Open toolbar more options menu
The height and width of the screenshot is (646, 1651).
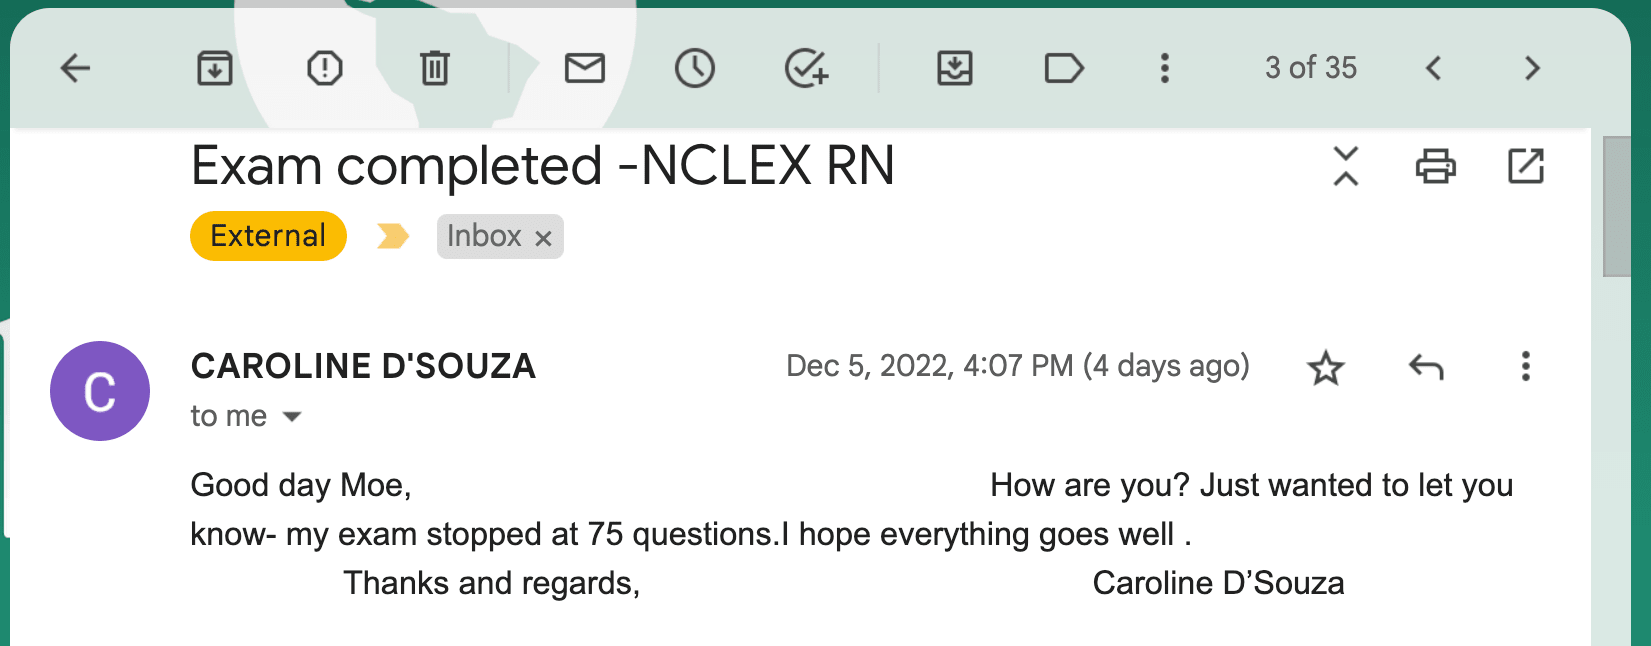[1164, 68]
